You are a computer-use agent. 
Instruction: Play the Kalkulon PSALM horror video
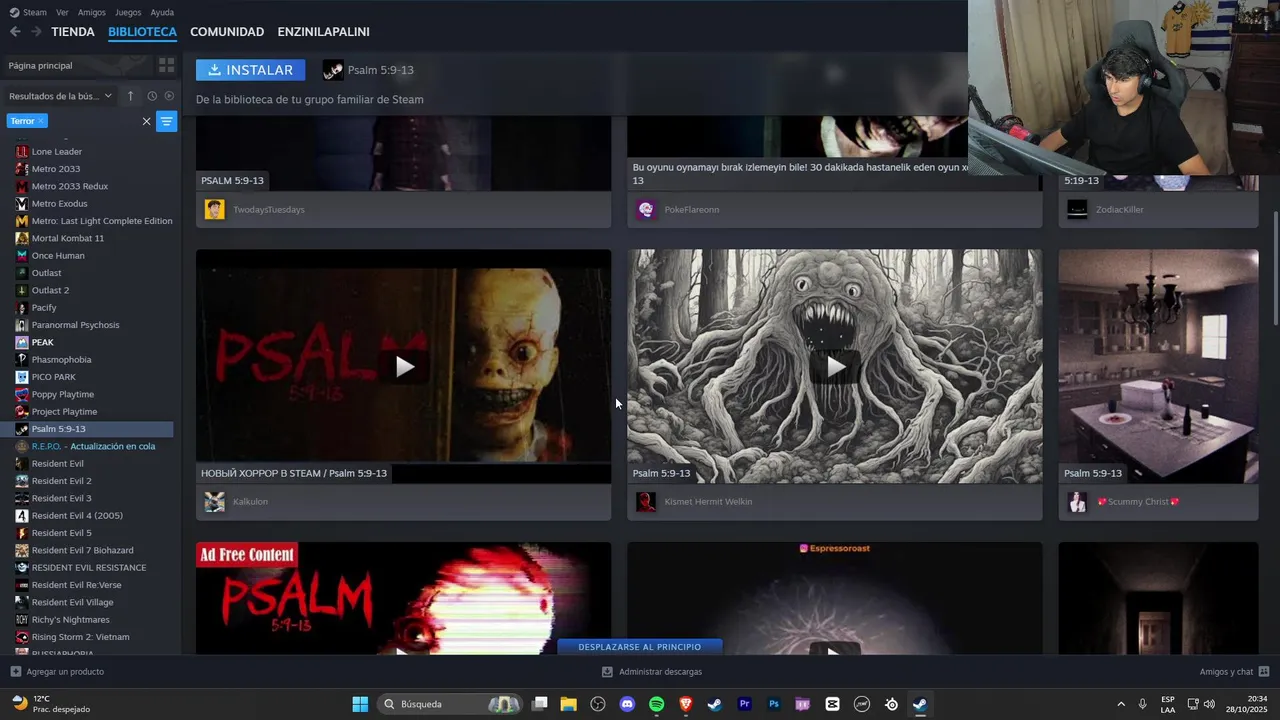click(x=404, y=367)
